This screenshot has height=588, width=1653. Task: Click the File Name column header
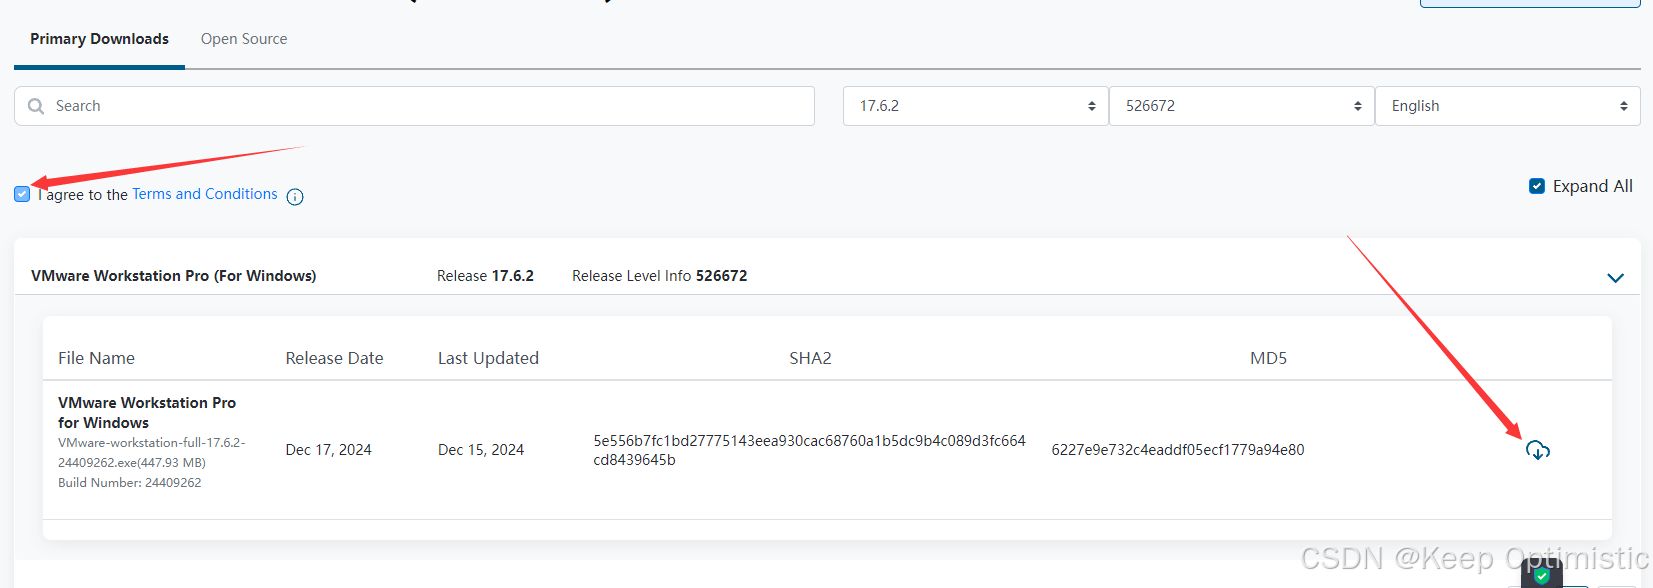pos(96,358)
